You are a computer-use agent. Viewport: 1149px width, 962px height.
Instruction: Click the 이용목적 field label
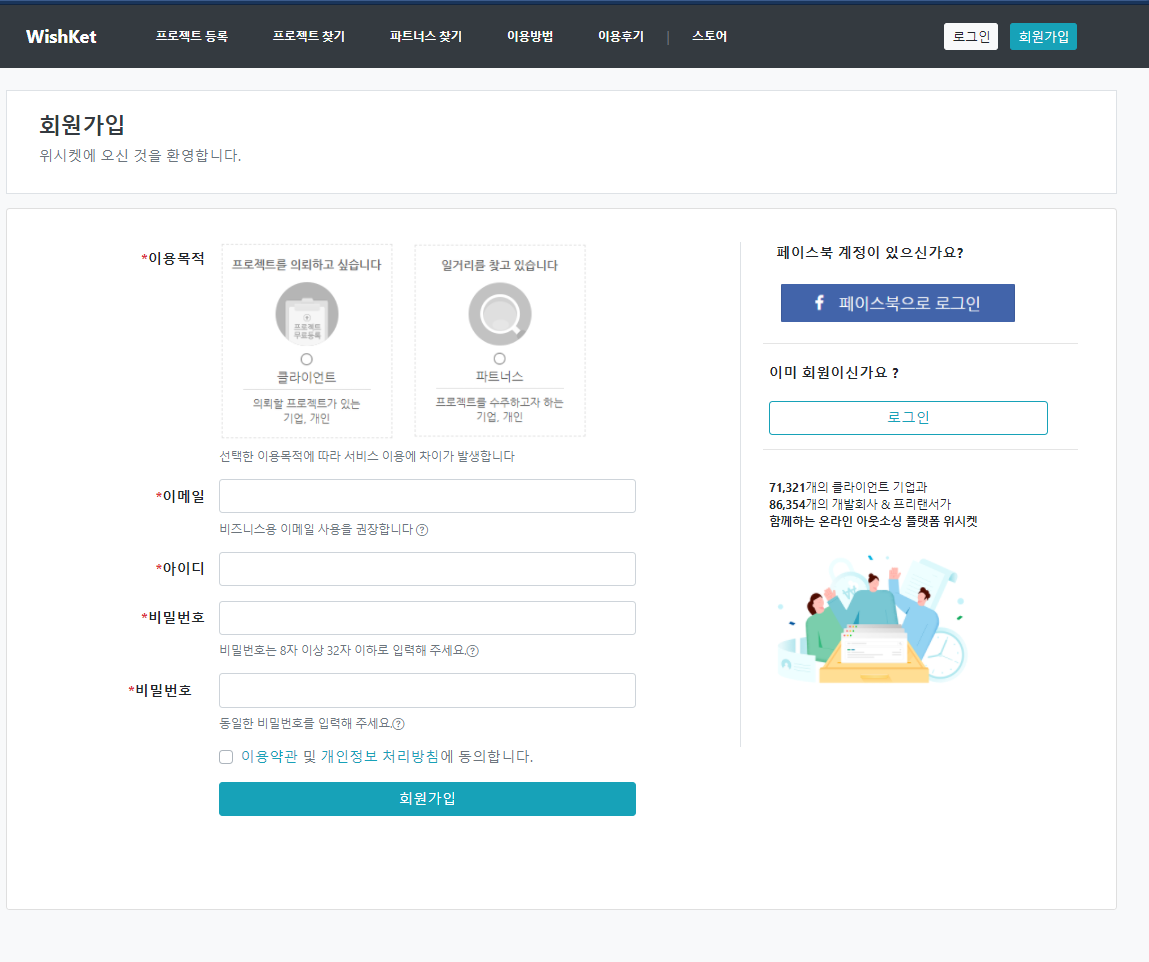pyautogui.click(x=173, y=259)
